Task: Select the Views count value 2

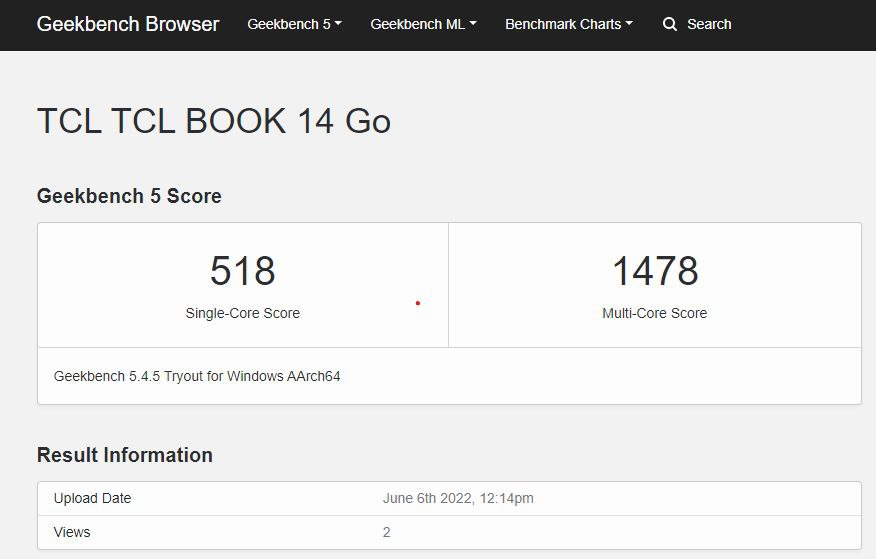Action: [387, 532]
